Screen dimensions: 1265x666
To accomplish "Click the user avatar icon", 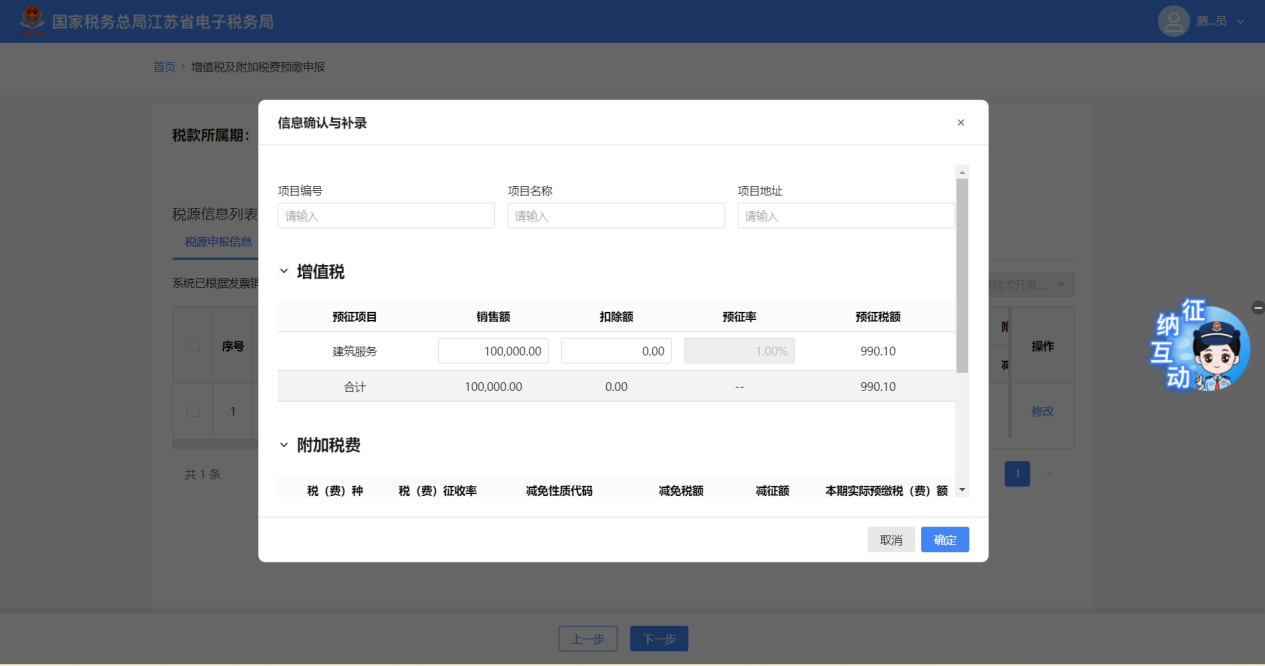I will (1173, 21).
